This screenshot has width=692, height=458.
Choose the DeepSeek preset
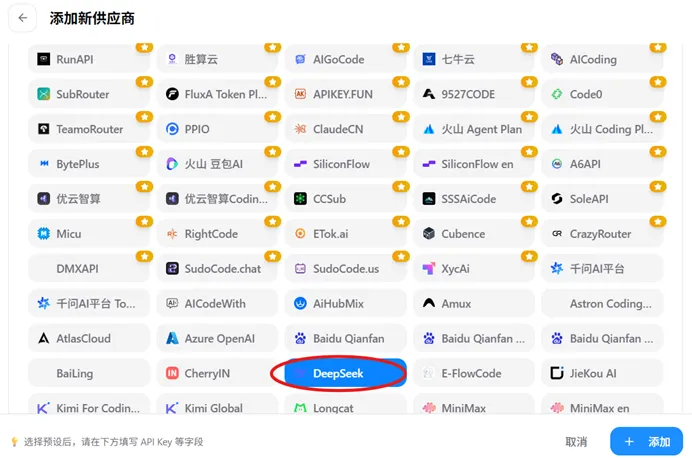coord(345,373)
